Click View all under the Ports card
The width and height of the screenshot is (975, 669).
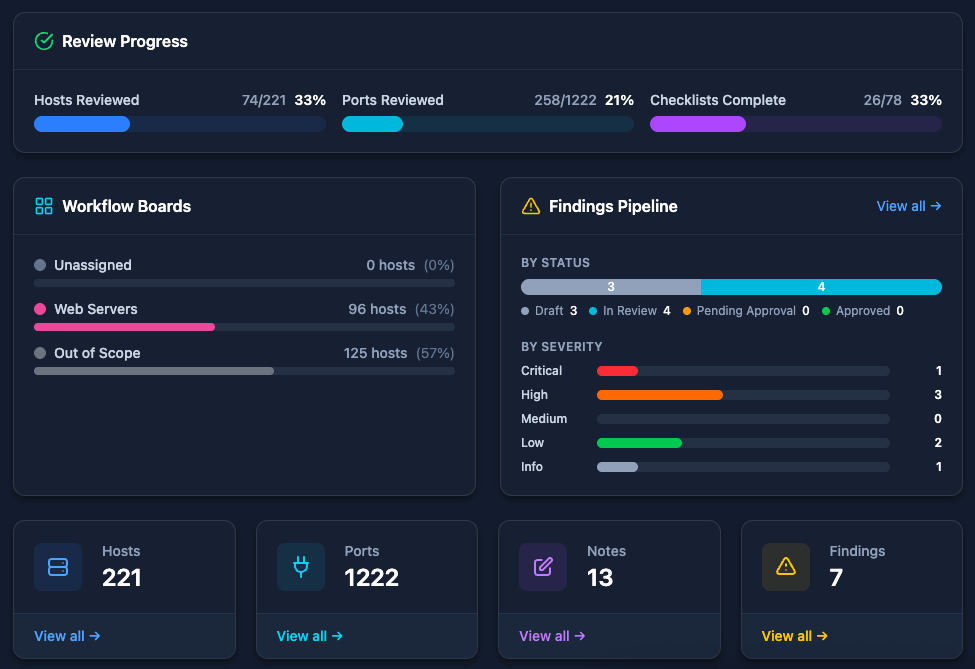[x=308, y=636]
